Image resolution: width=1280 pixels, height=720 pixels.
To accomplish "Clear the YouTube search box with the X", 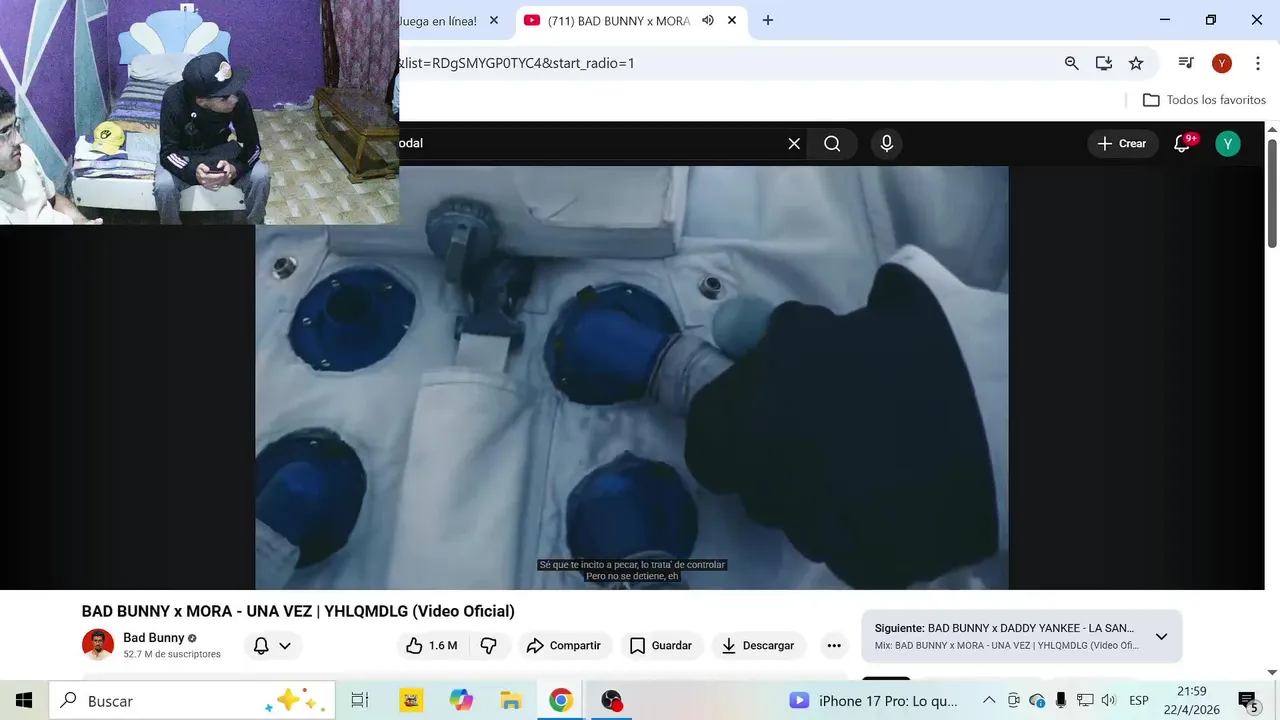I will click(x=794, y=144).
